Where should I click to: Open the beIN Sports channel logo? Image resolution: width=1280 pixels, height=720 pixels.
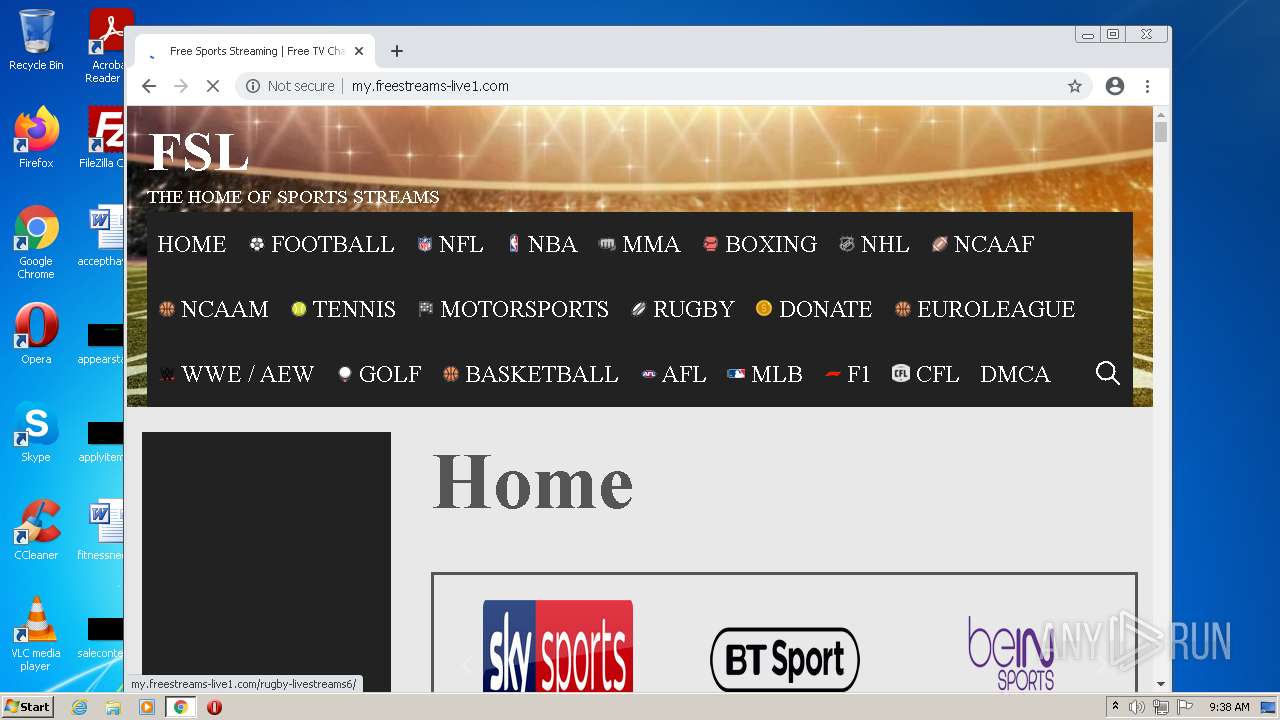[1011, 653]
